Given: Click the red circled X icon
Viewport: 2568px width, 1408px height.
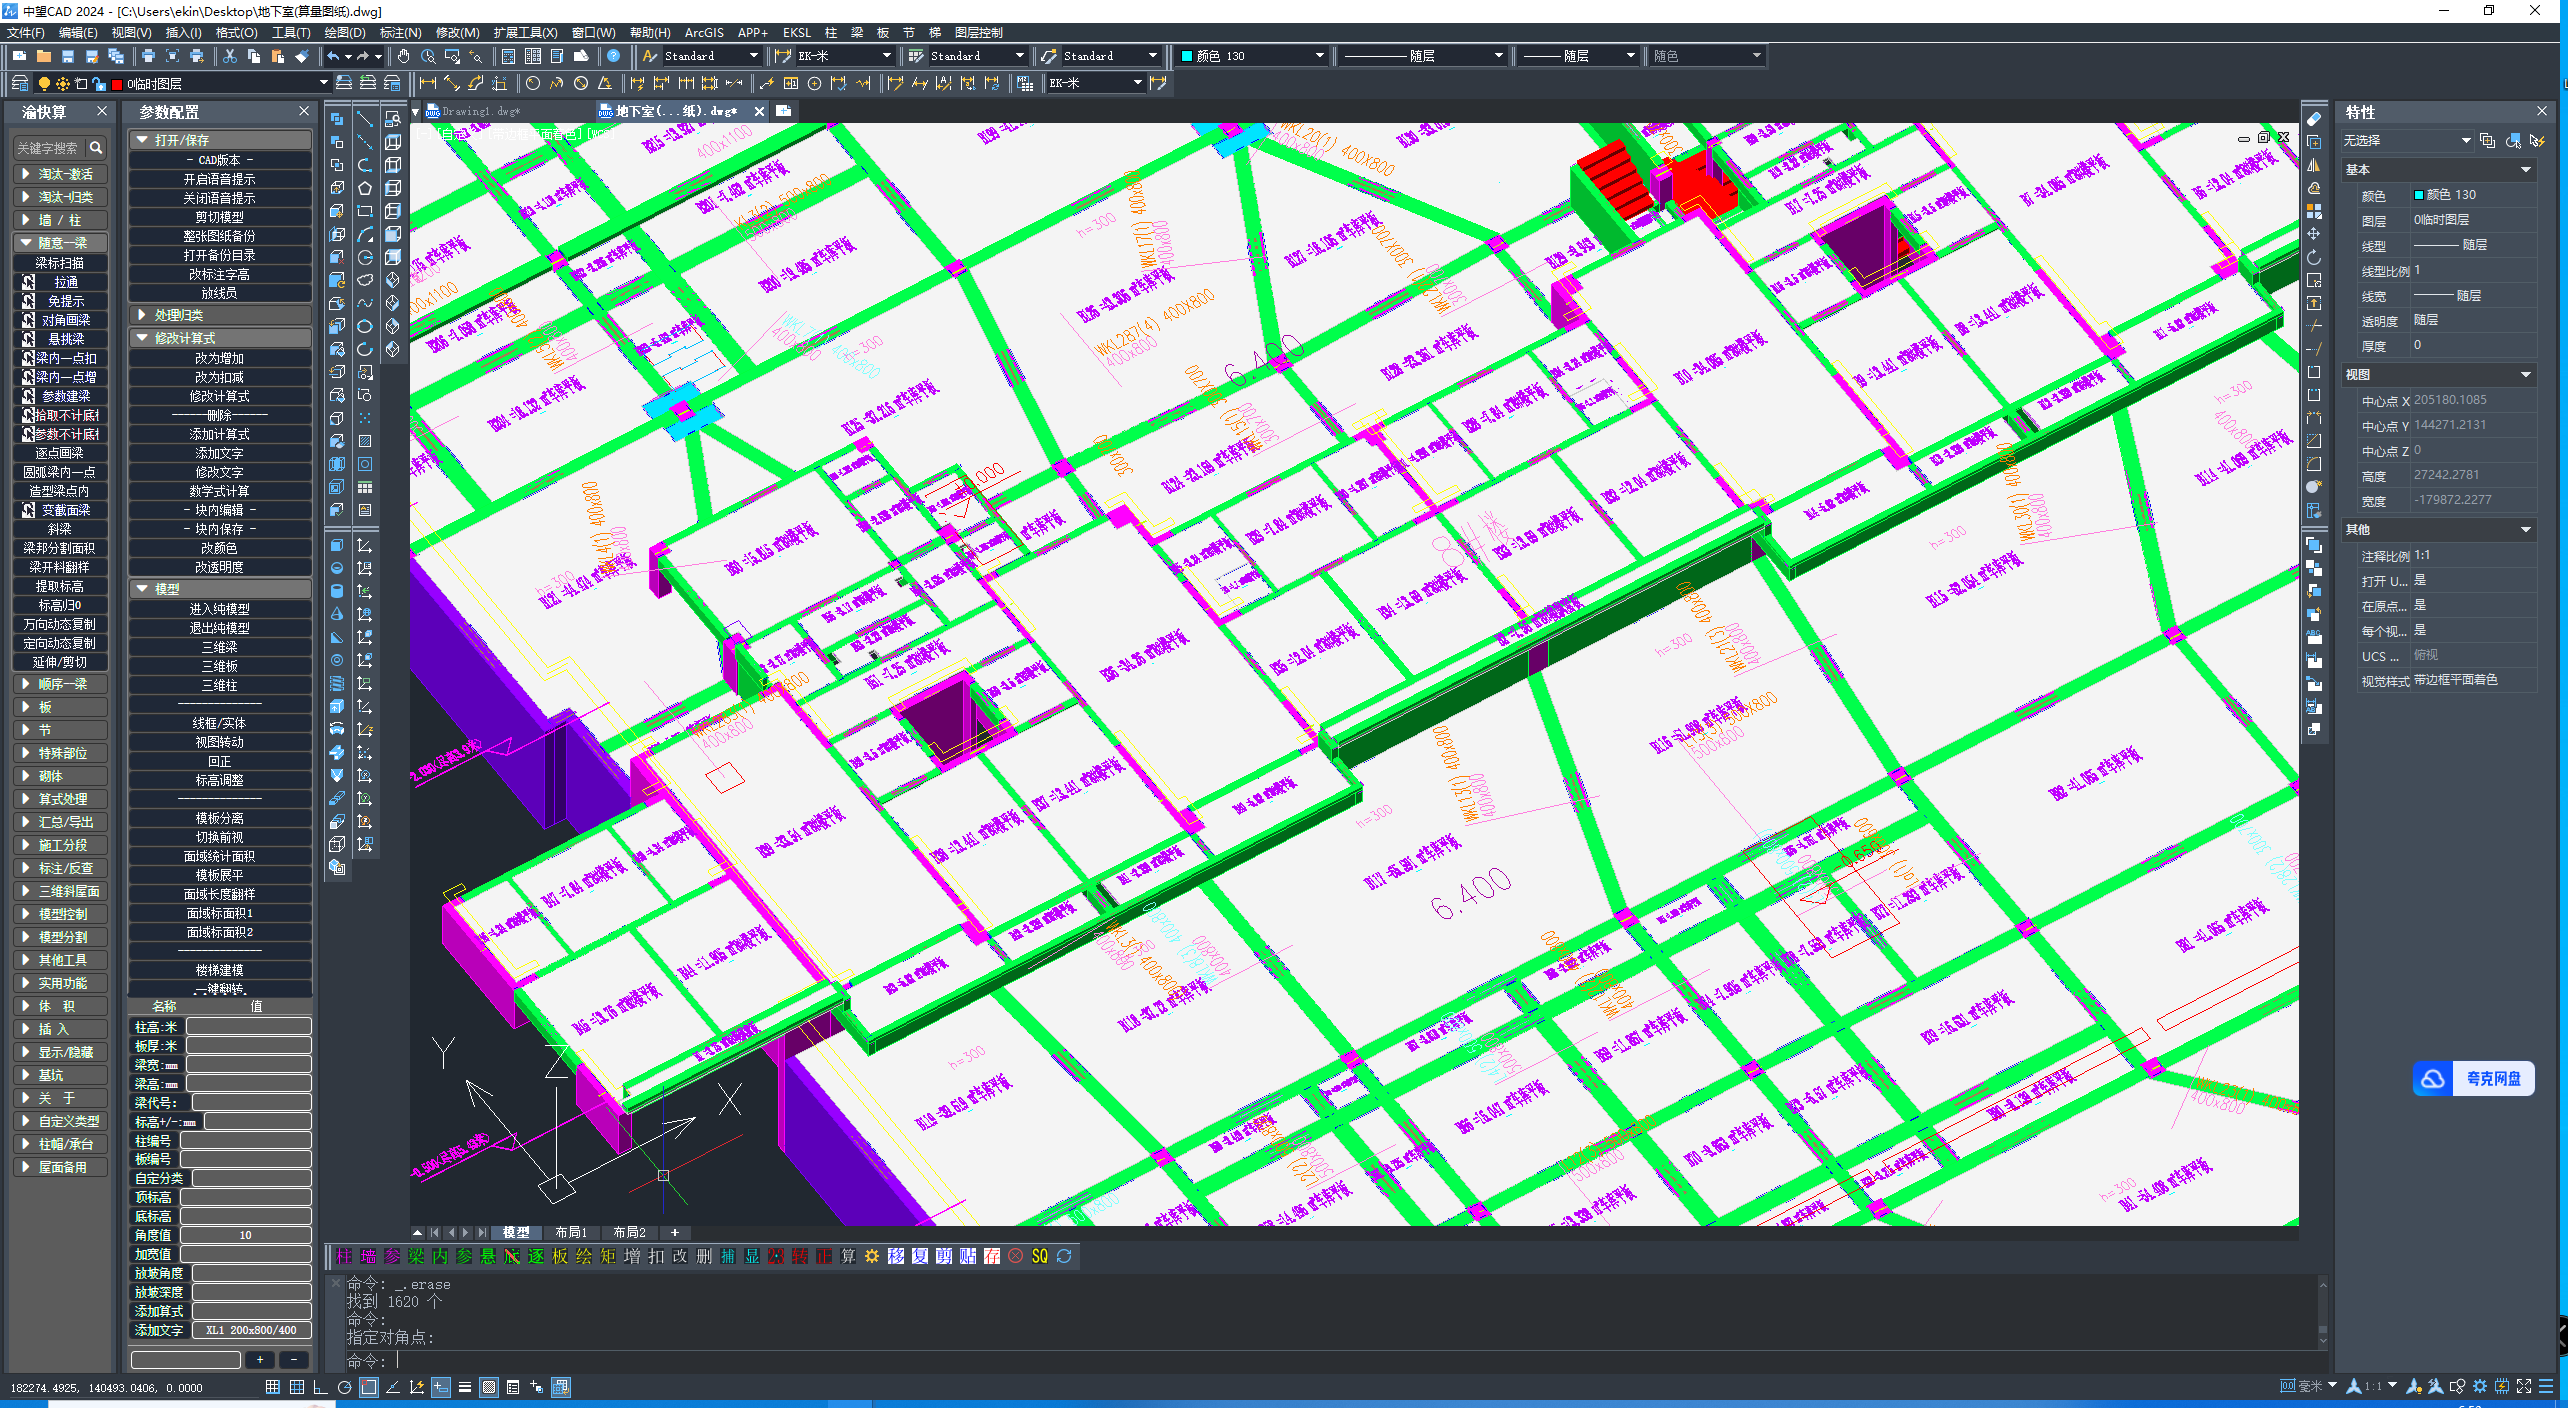Looking at the screenshot, I should (1016, 1256).
